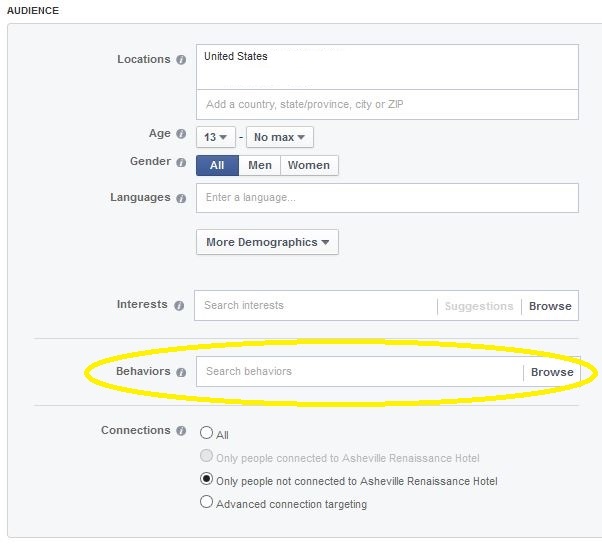
Task: Click the Enter a language input
Action: pos(387,198)
